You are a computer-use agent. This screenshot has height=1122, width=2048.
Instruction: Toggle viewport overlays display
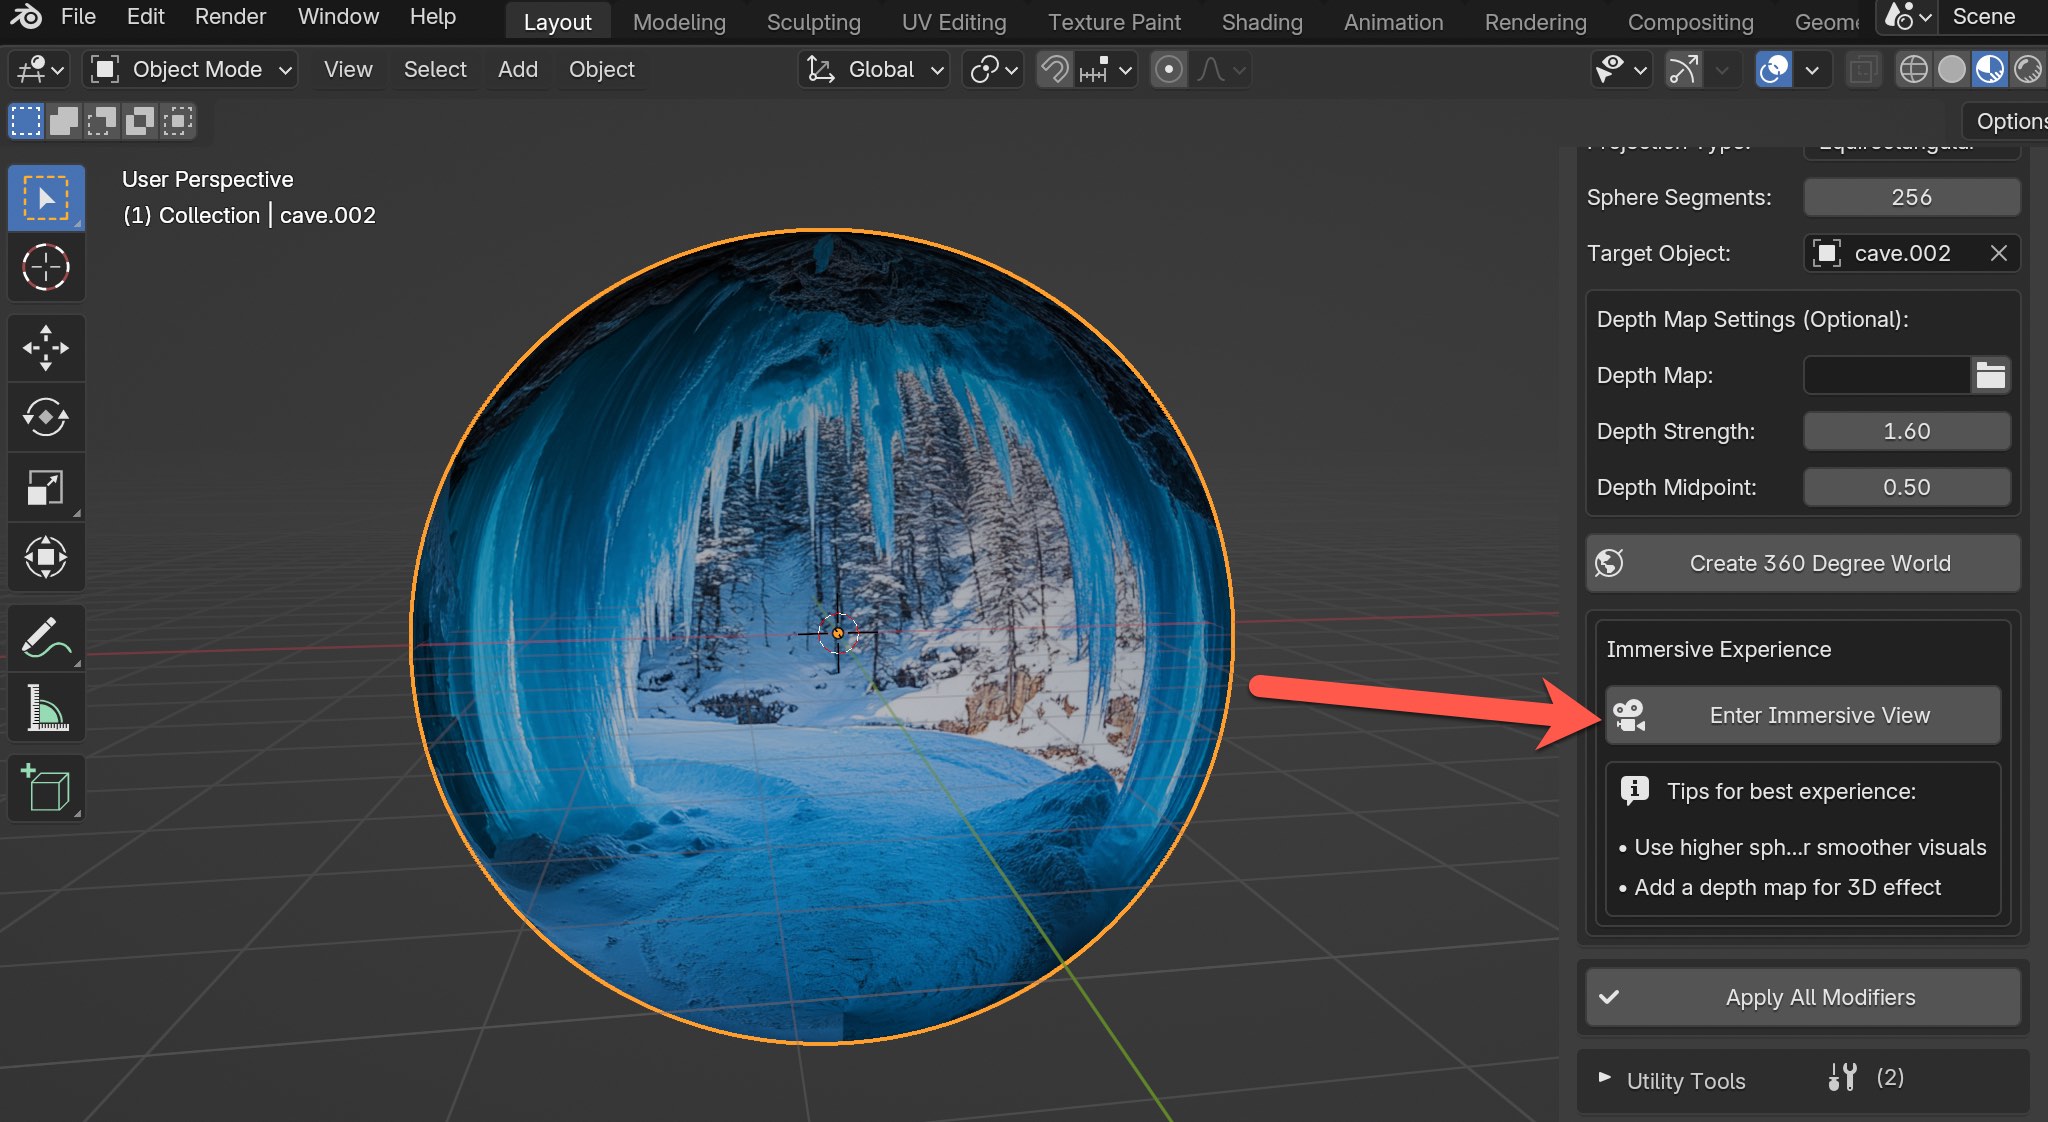[x=1774, y=70]
